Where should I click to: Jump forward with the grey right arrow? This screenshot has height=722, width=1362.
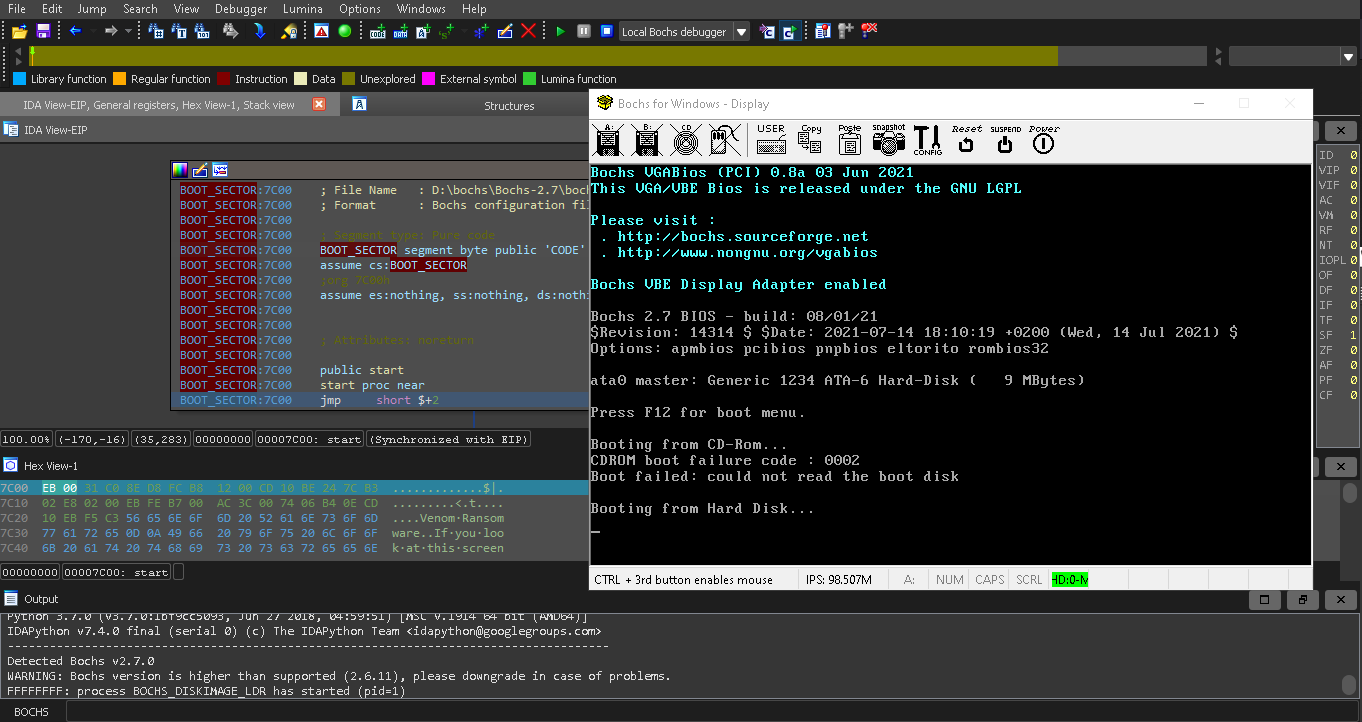(111, 31)
